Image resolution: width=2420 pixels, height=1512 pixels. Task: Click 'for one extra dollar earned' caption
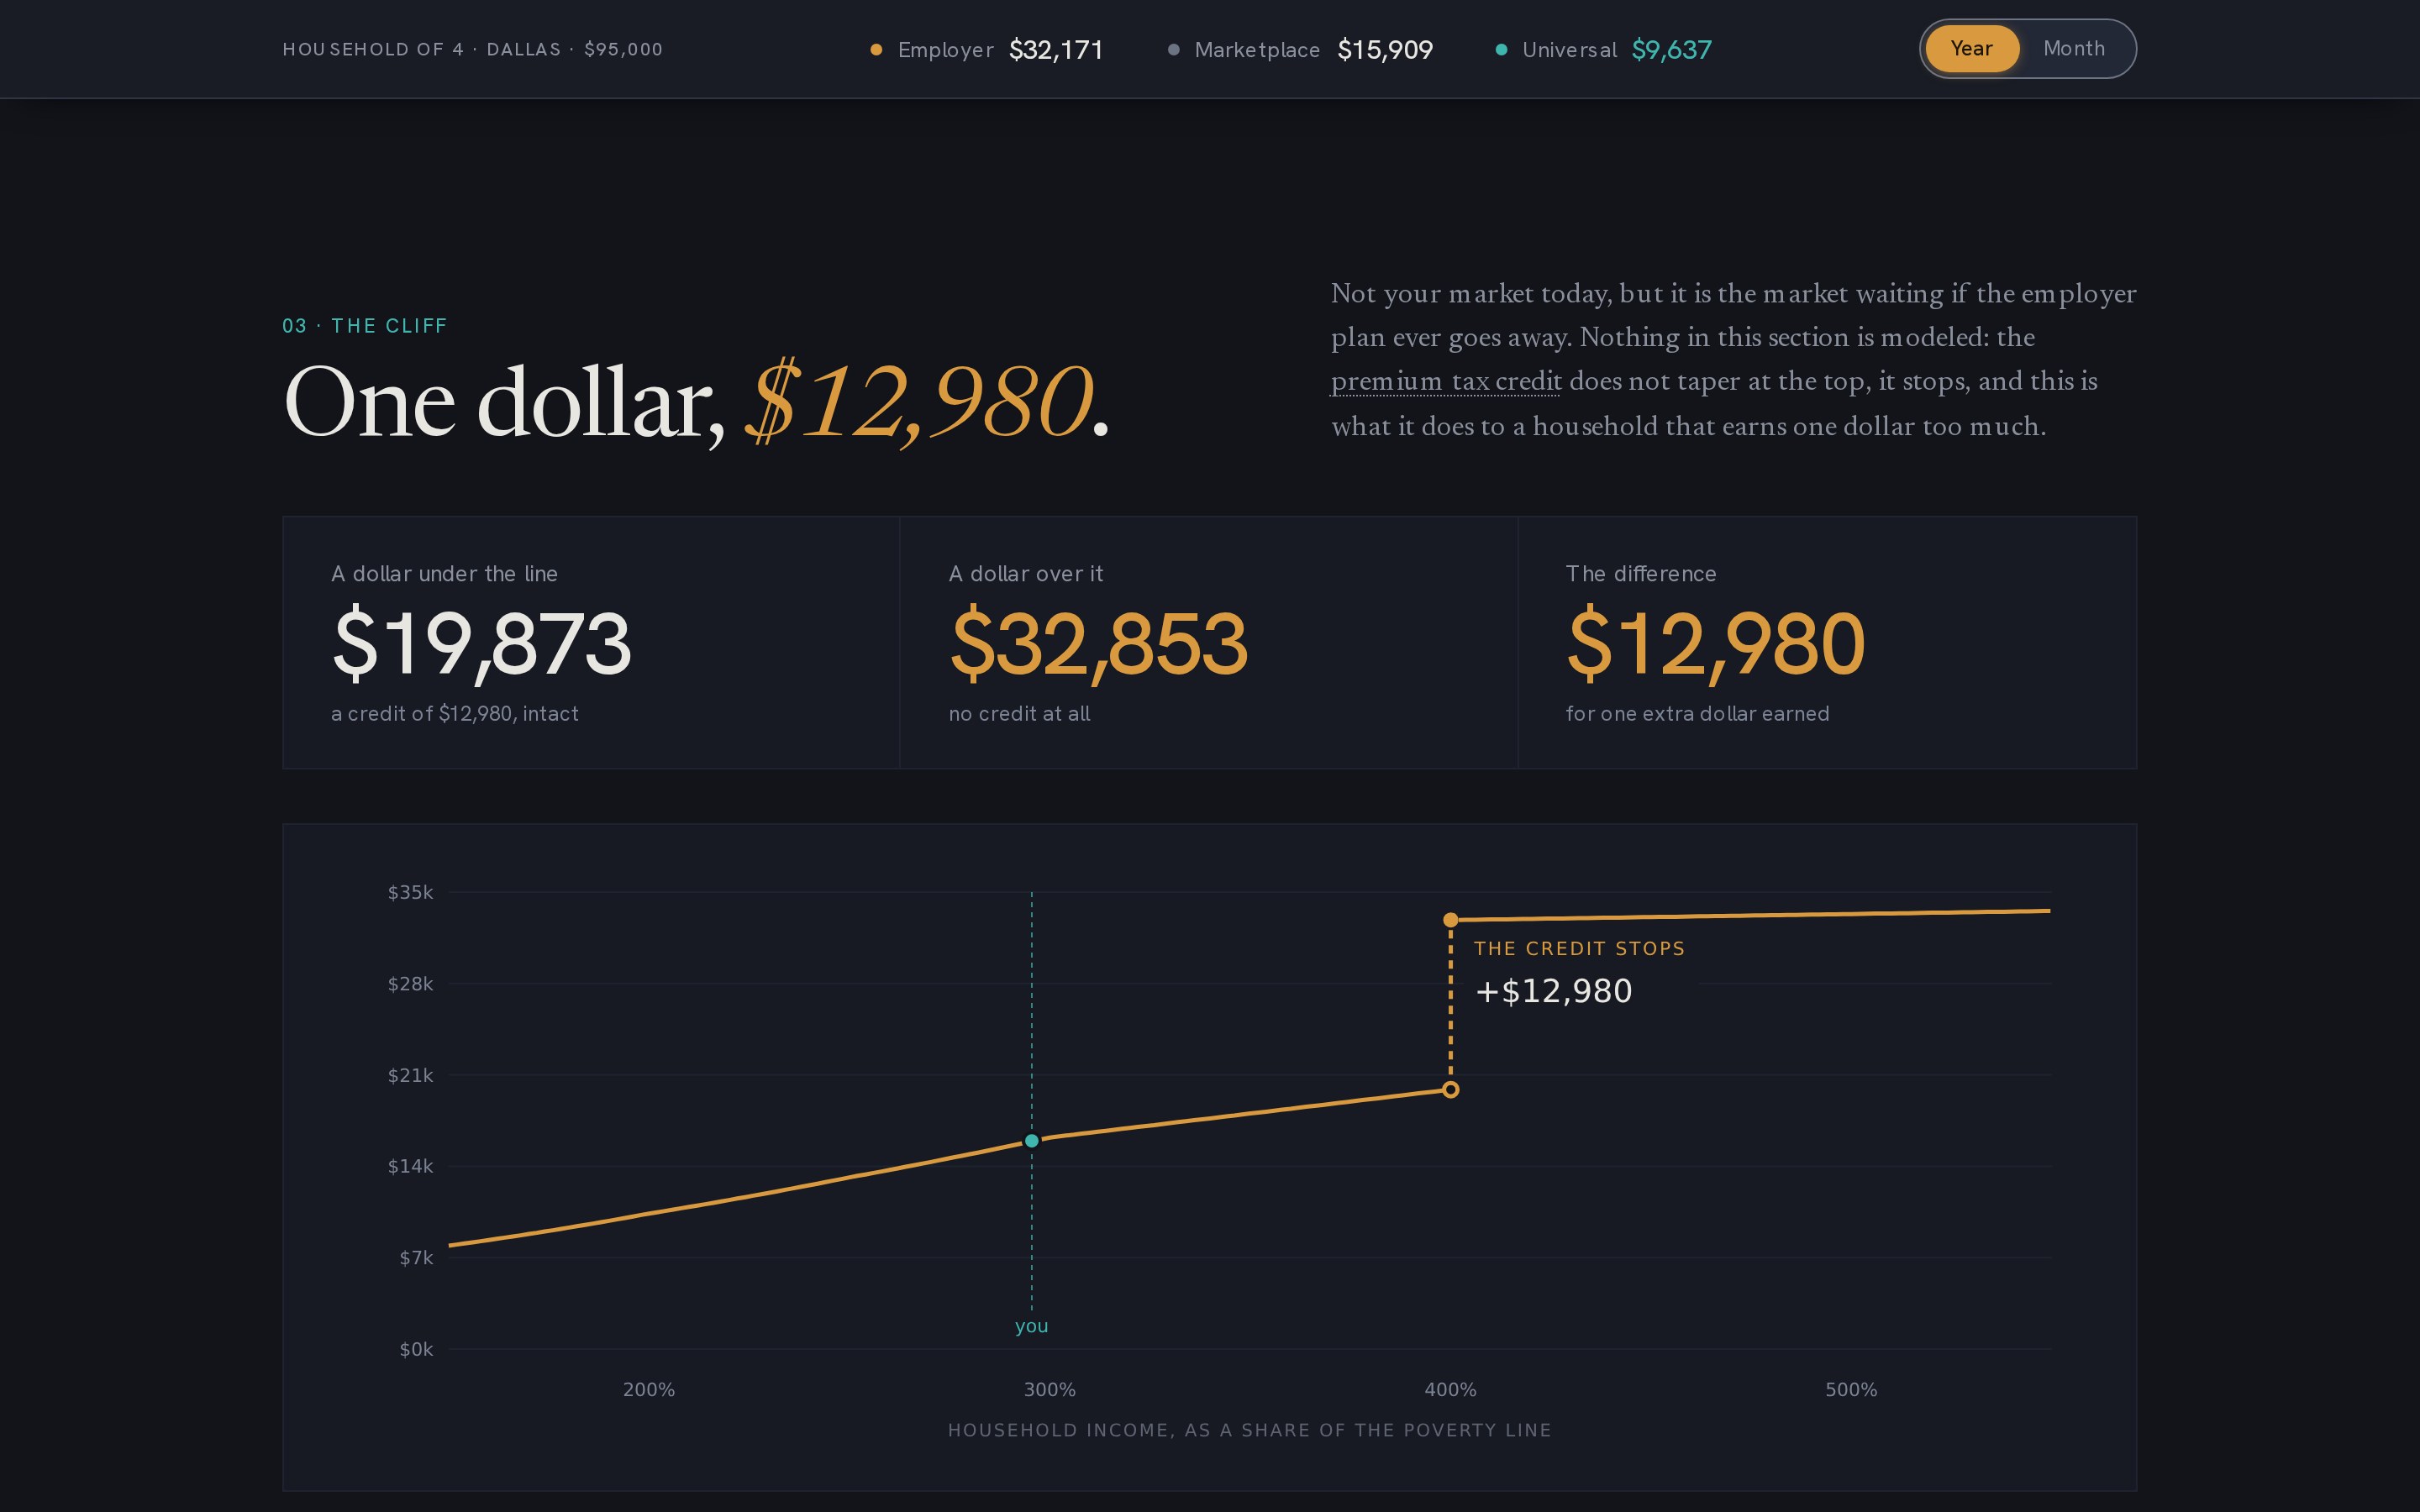pos(1697,714)
